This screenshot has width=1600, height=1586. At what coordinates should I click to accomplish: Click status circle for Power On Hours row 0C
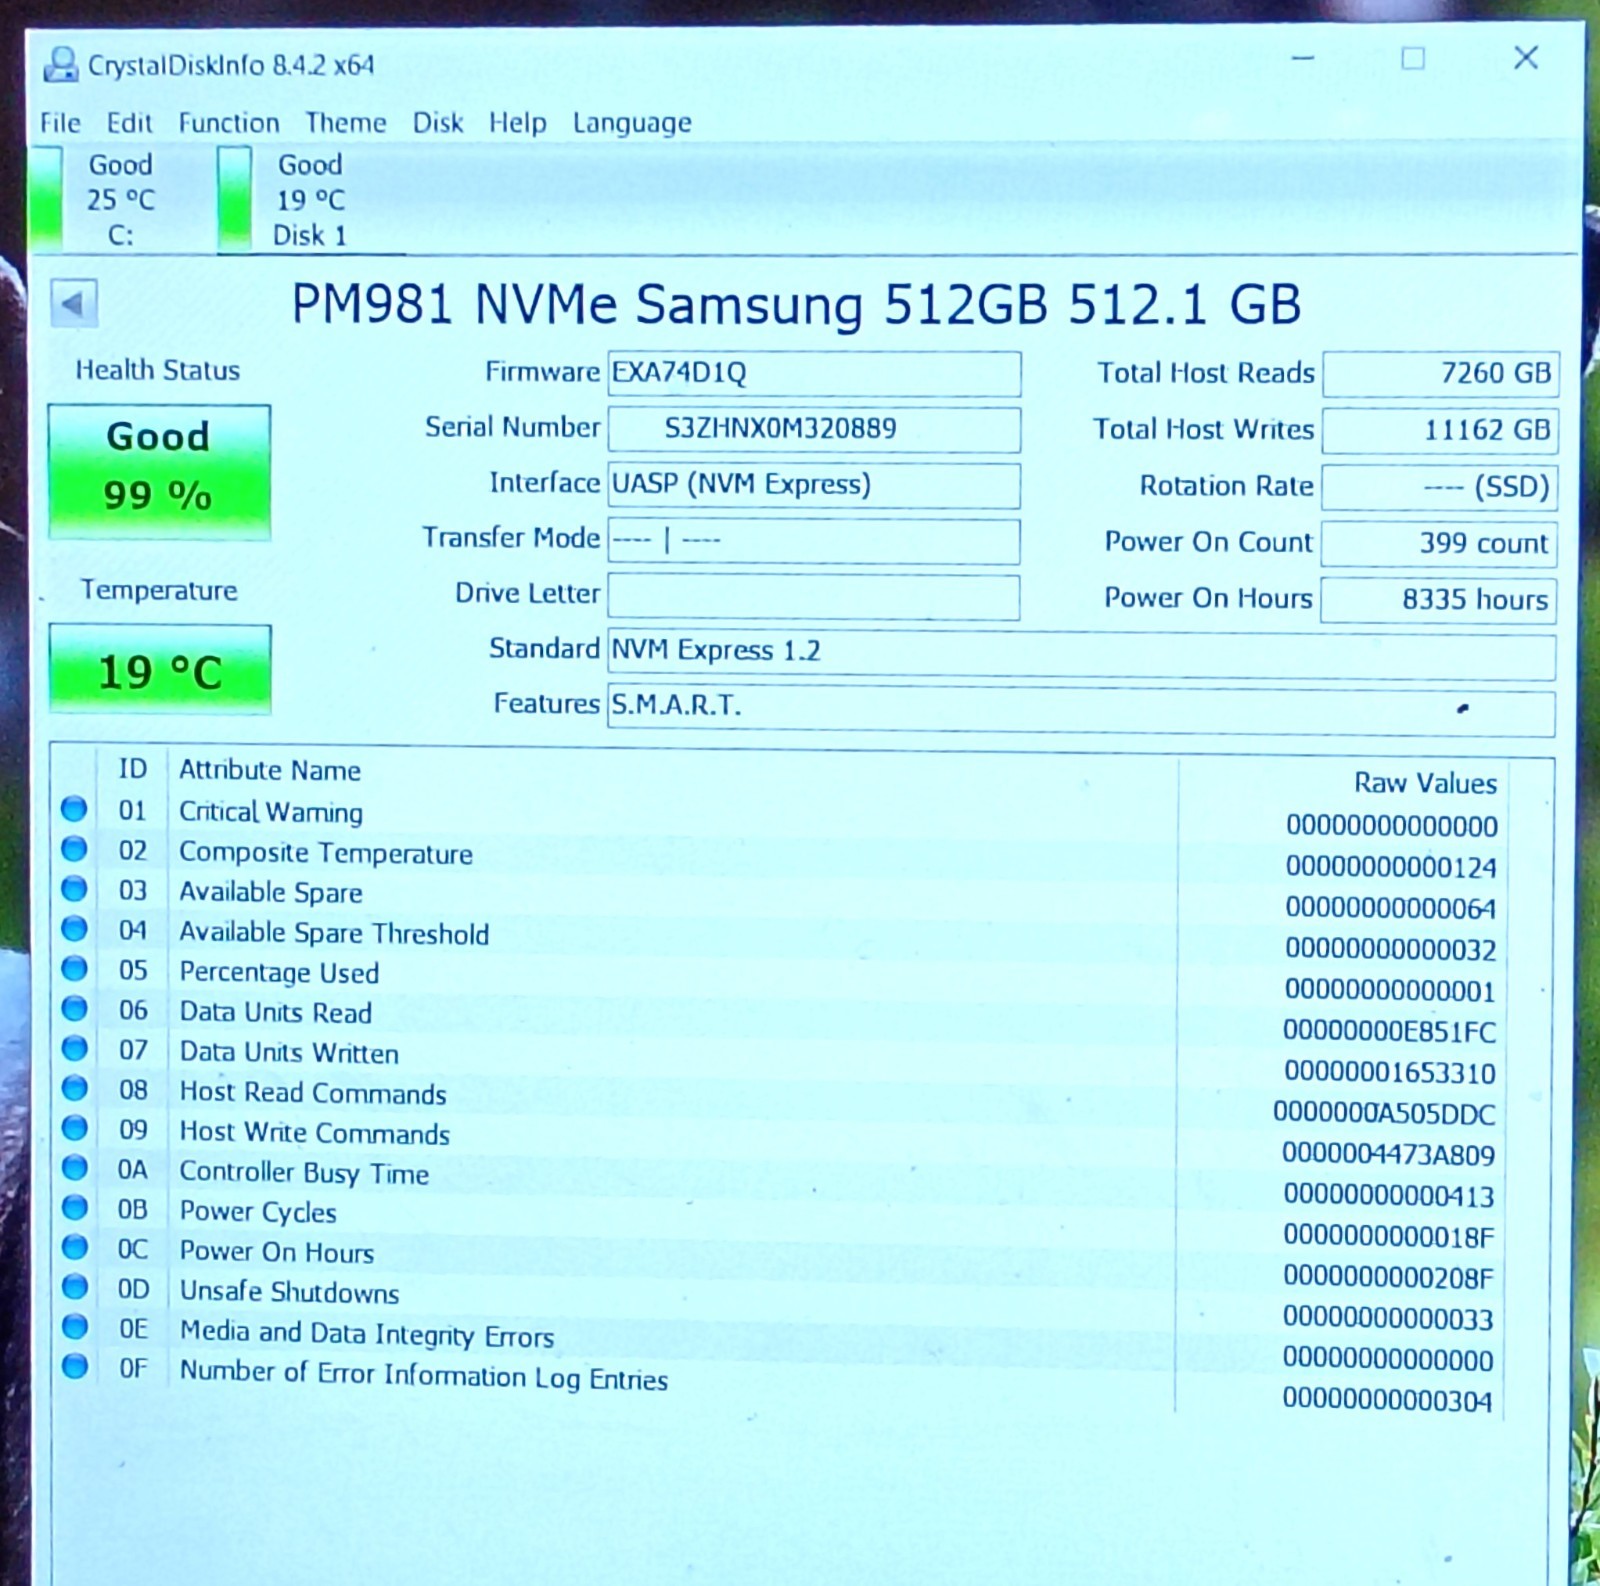coord(74,1247)
